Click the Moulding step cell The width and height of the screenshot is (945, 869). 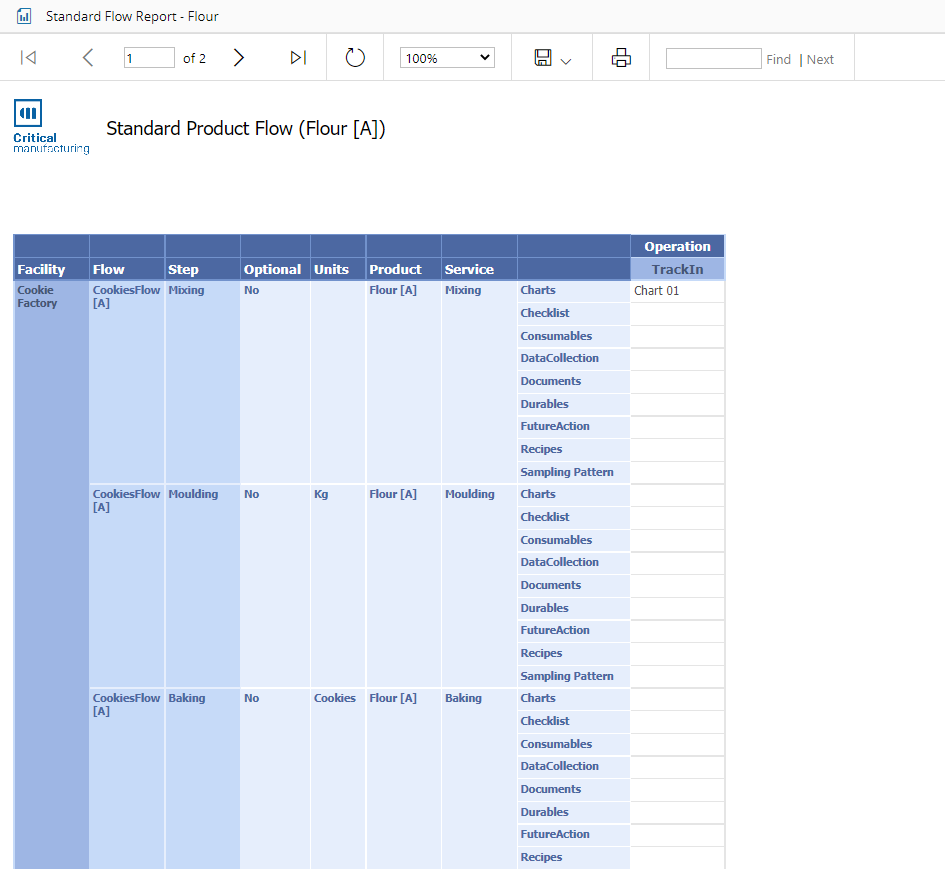(x=193, y=494)
